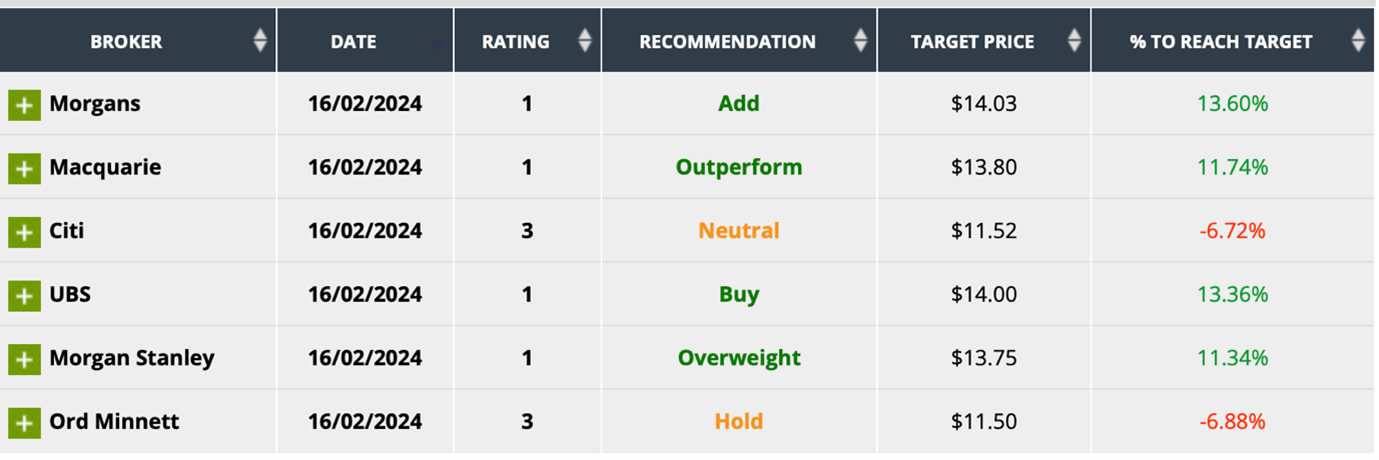Expand the Morgan Stanley broker row
This screenshot has height=460, width=1379.
[24, 358]
